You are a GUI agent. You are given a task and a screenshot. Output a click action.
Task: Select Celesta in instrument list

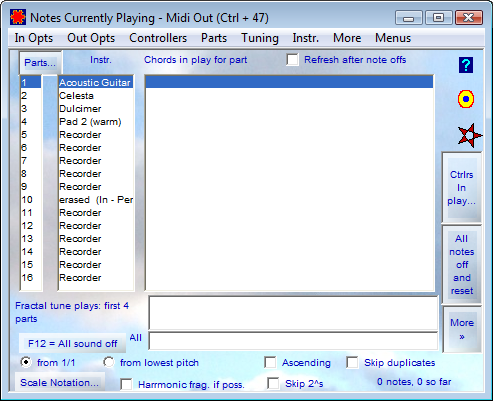[x=96, y=96]
